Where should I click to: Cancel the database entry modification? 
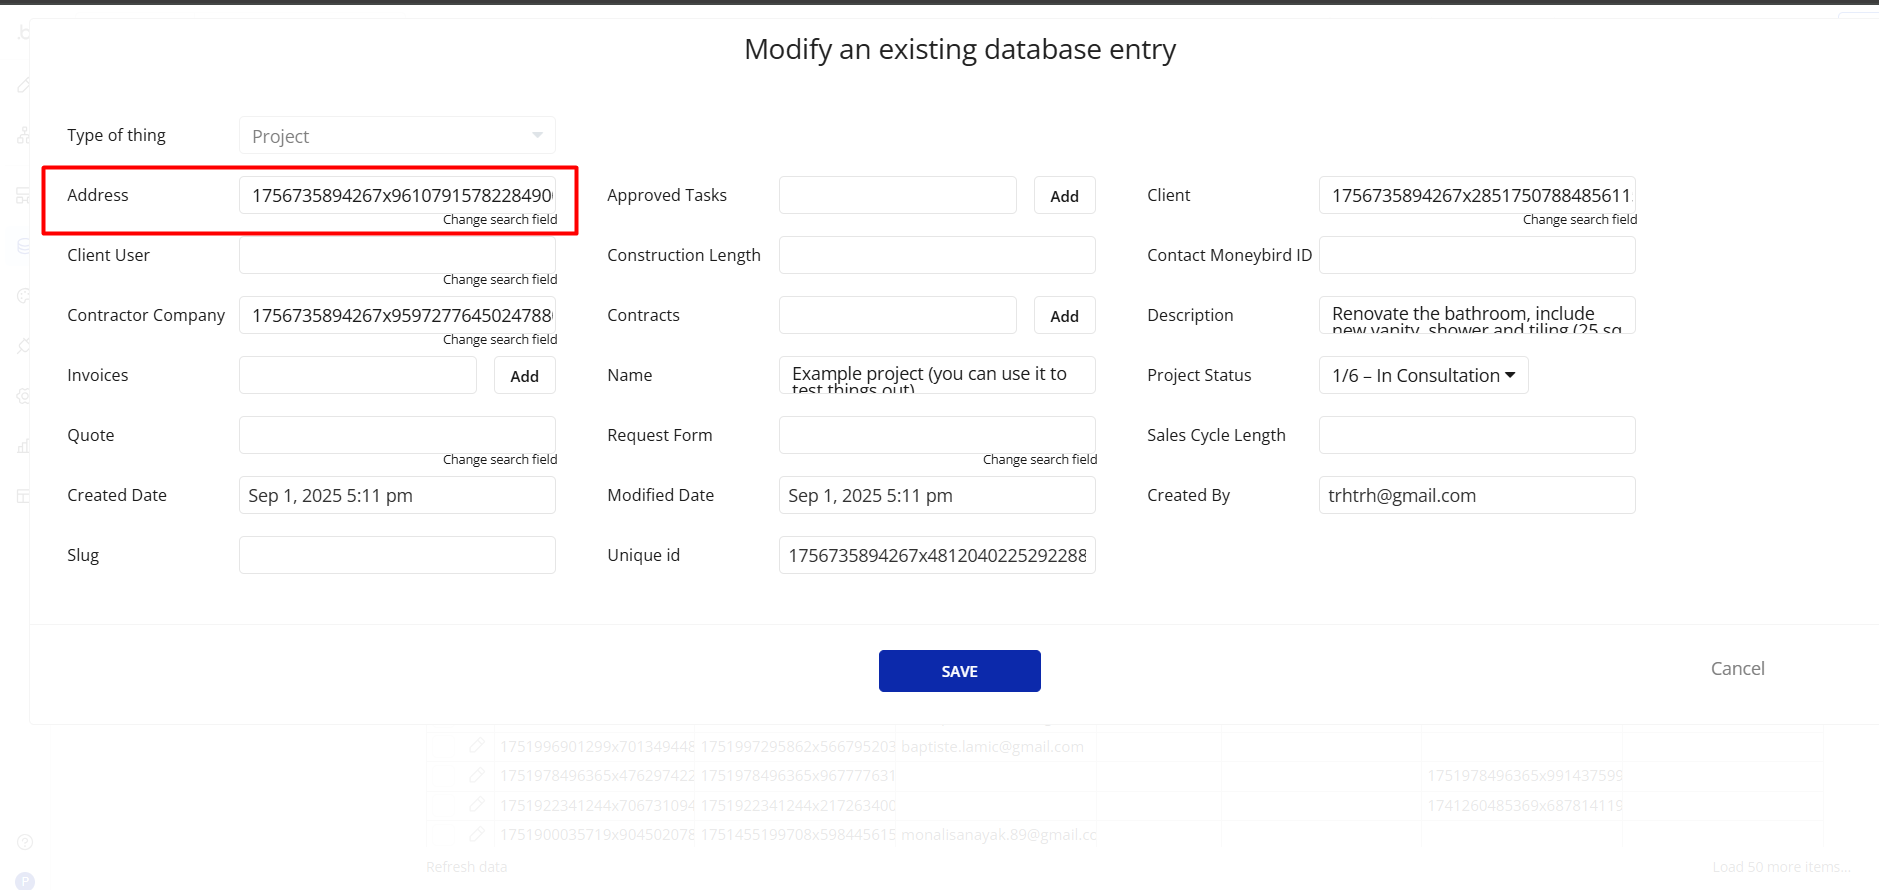click(x=1737, y=669)
